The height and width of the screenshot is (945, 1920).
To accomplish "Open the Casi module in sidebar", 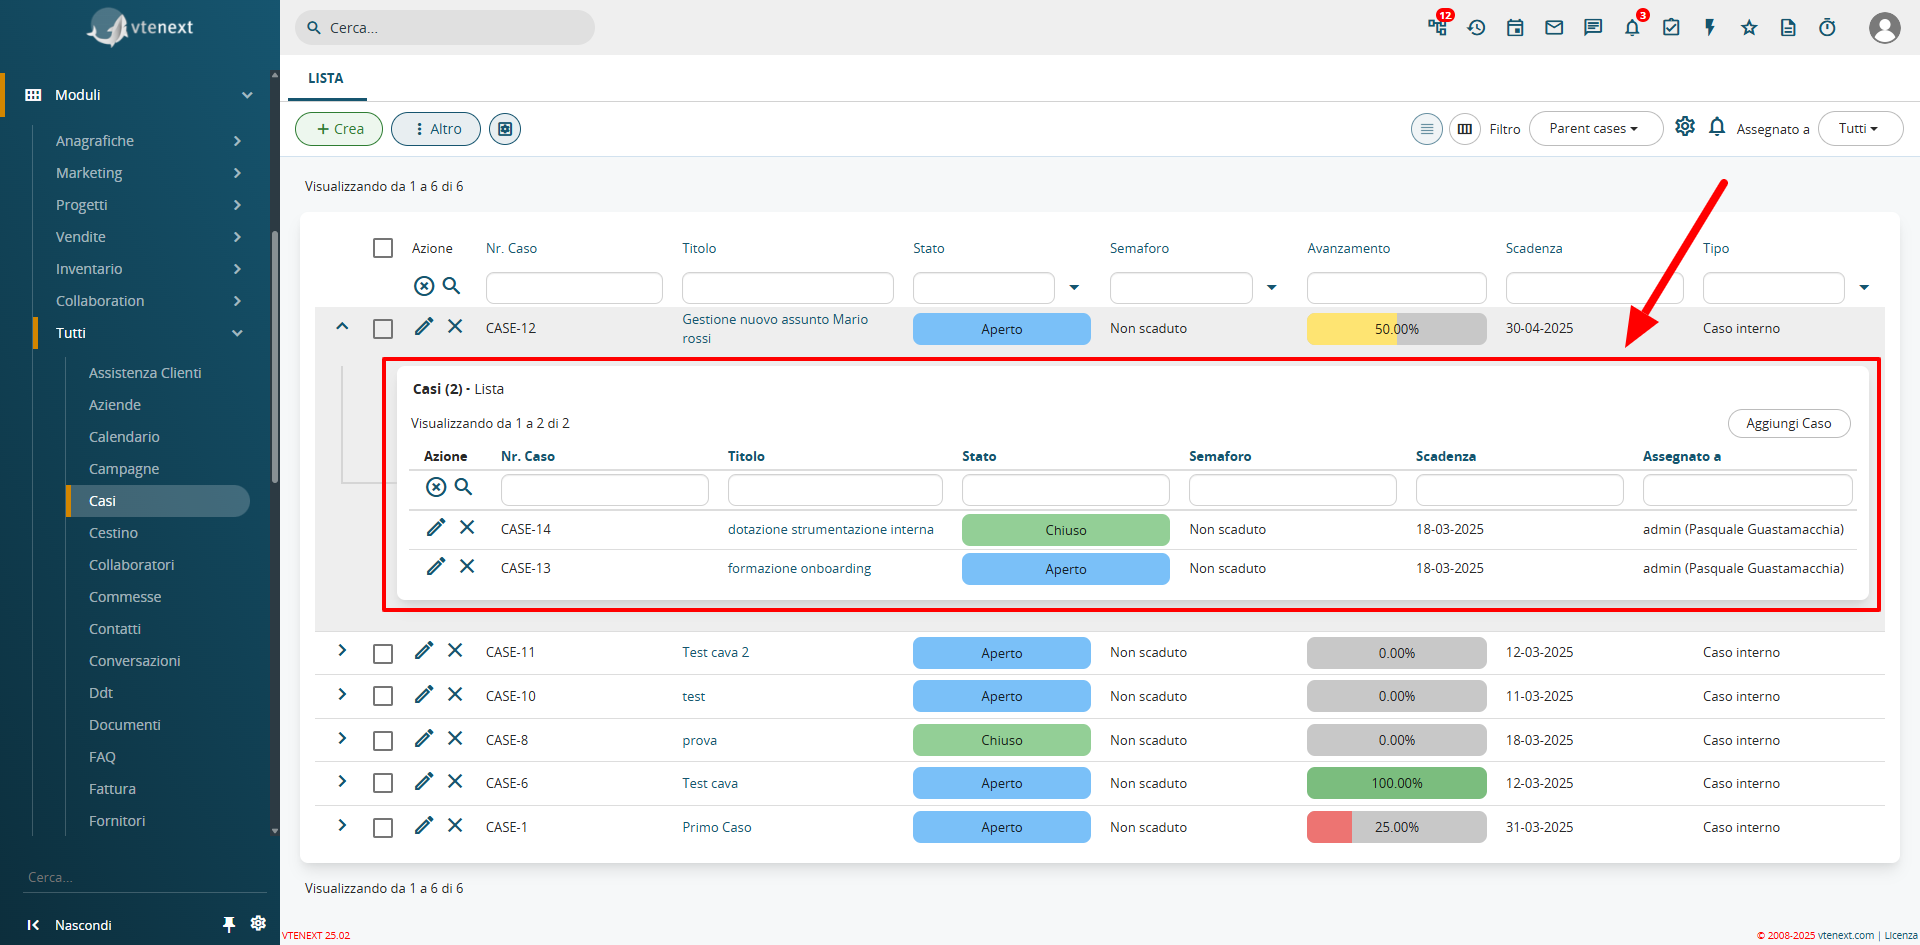I will 158,501.
